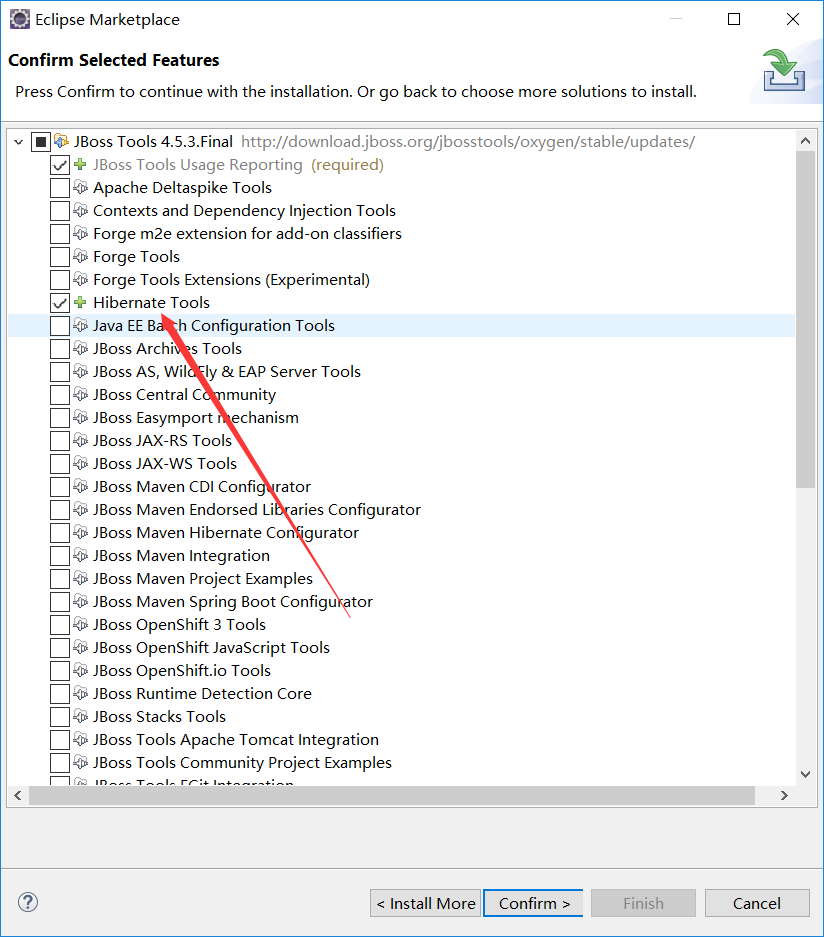Click the JBoss Maven Integration feature icon
The image size is (824, 937).
pyautogui.click(x=81, y=556)
